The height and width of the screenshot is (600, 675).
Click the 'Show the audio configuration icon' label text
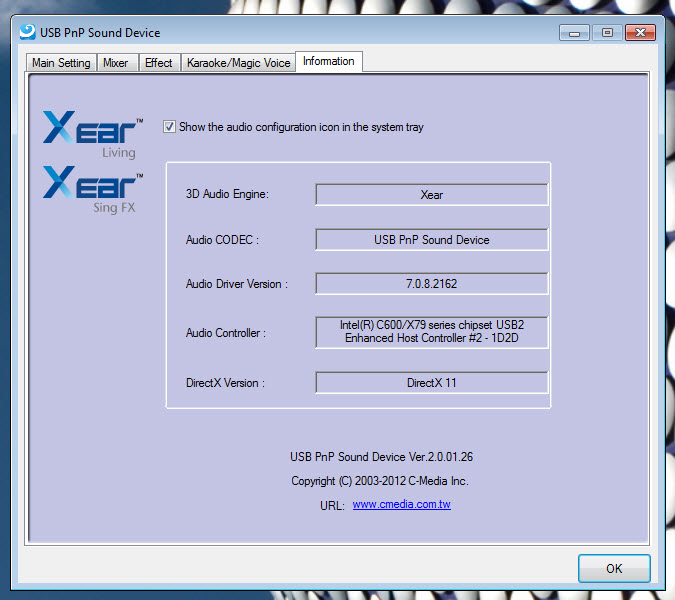(301, 127)
